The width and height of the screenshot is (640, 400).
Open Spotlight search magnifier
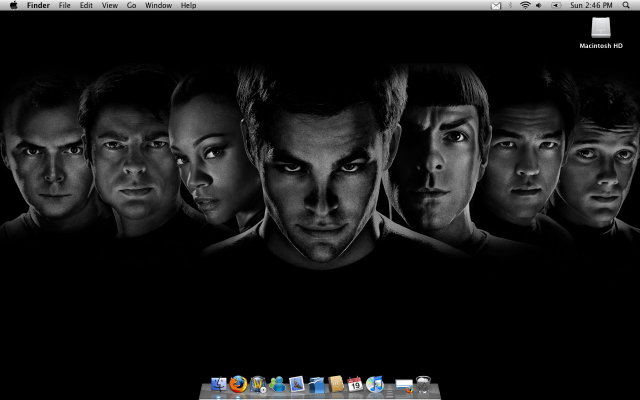[626, 5]
